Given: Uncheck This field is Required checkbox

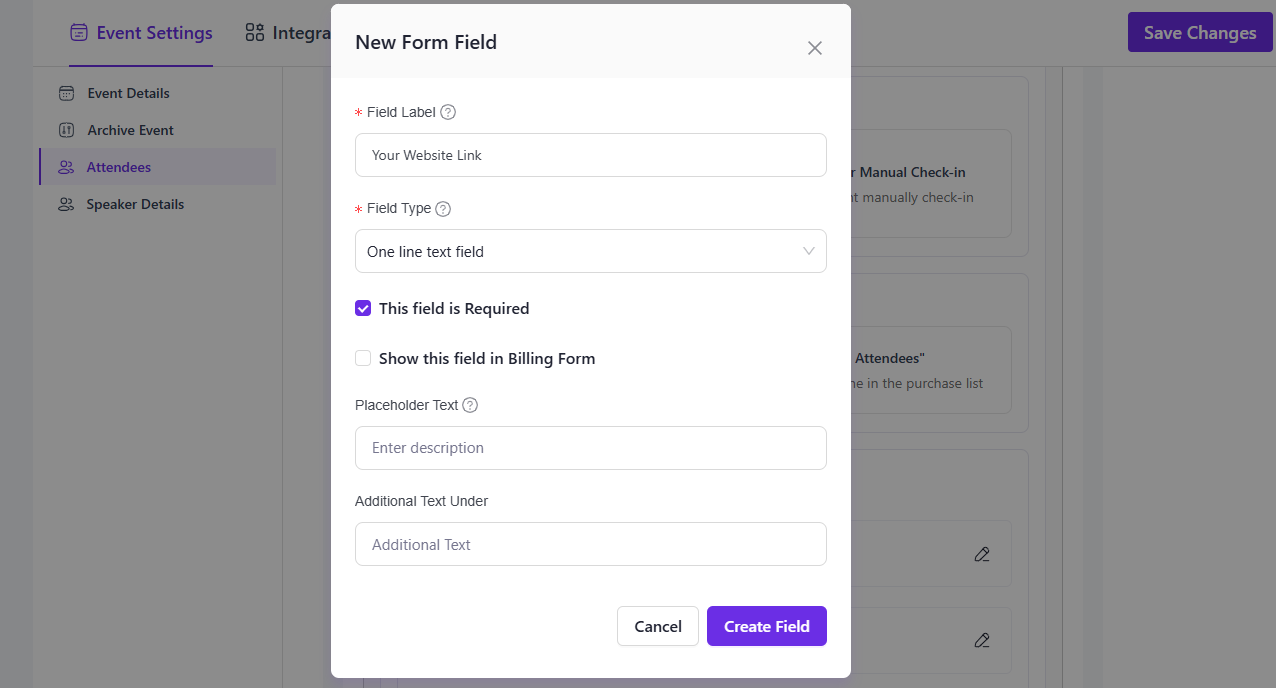Looking at the screenshot, I should pyautogui.click(x=363, y=308).
